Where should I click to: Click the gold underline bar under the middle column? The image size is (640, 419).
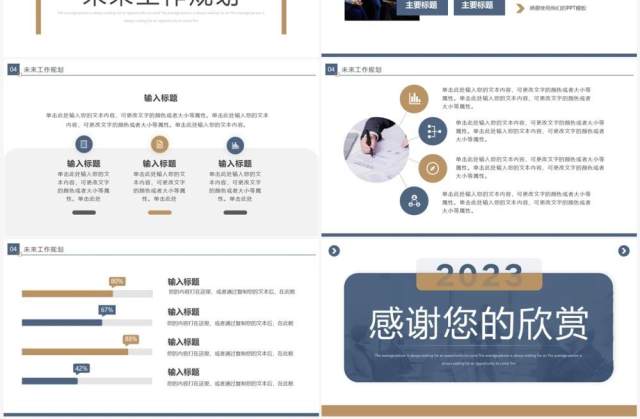click(160, 212)
